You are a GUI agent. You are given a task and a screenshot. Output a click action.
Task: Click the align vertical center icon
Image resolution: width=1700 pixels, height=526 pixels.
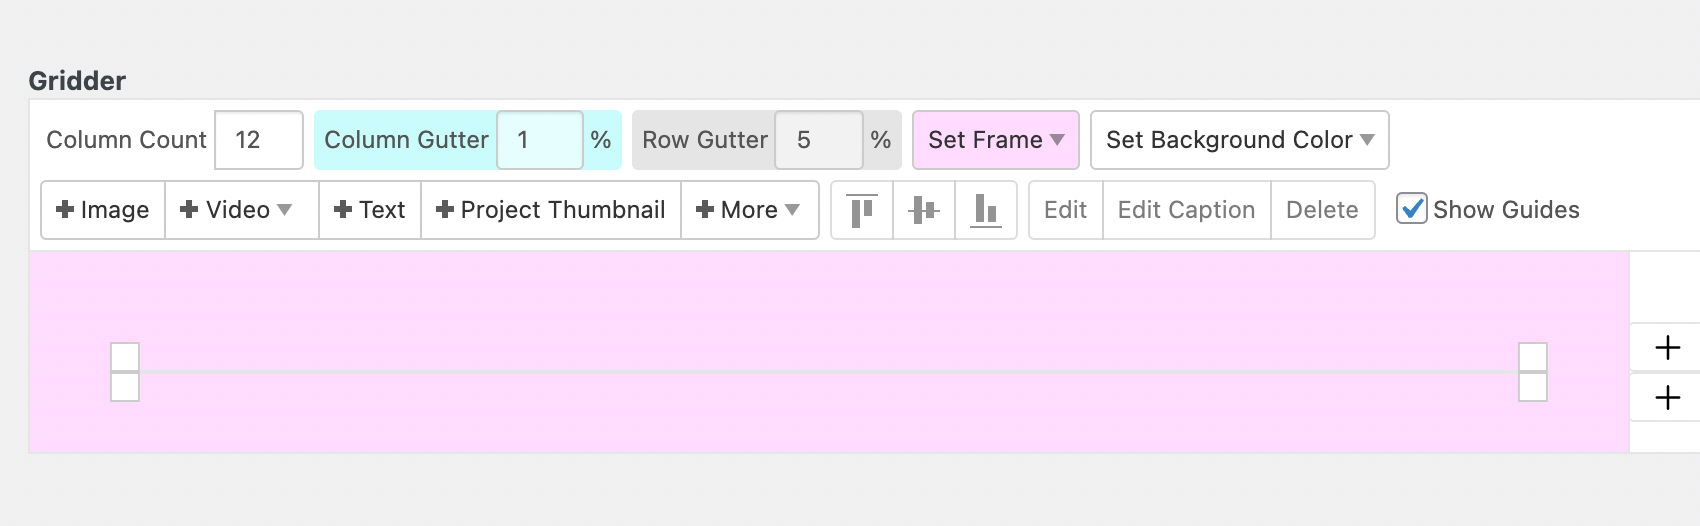click(924, 210)
